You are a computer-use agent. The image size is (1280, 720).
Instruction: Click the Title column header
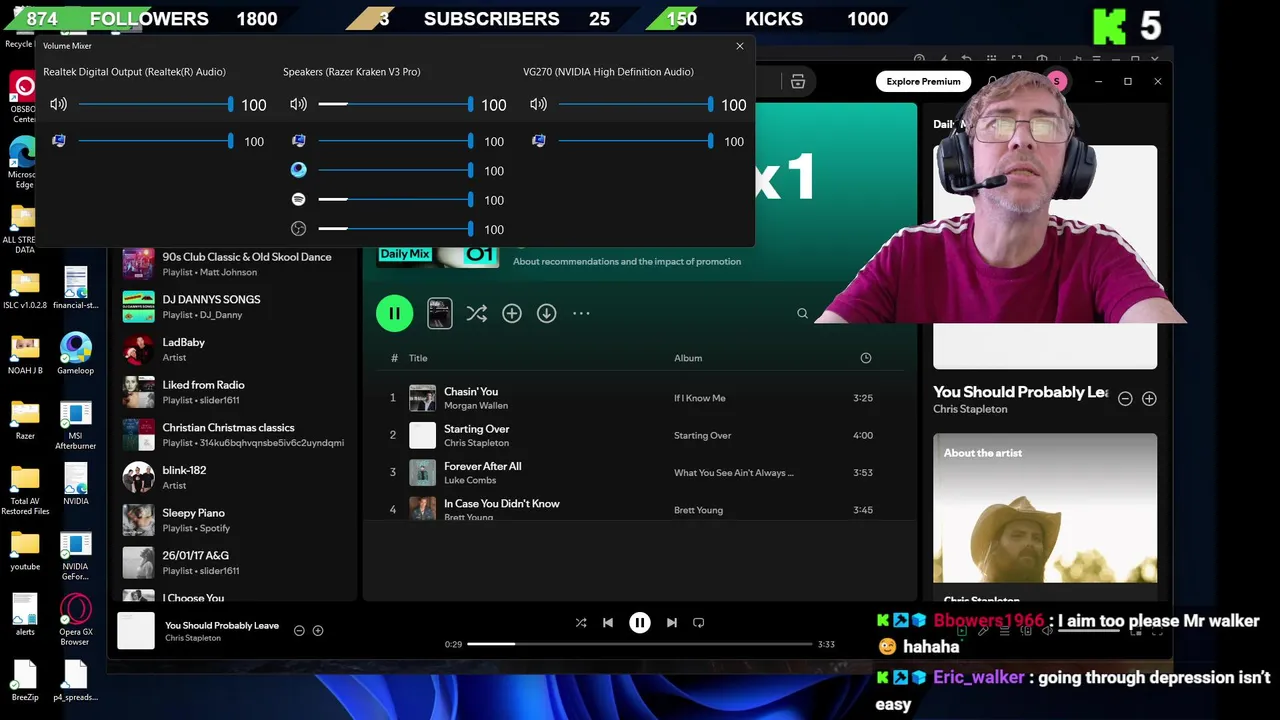(x=418, y=358)
